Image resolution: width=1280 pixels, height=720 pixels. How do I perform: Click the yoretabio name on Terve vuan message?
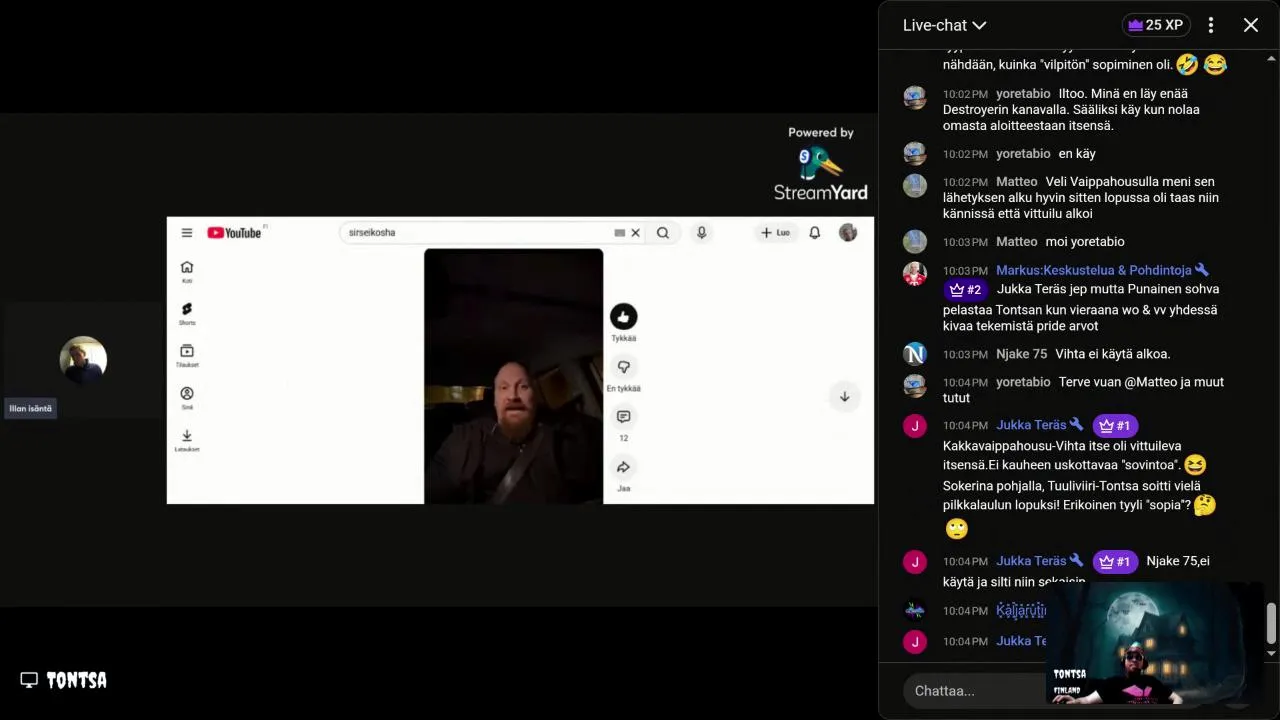click(x=1023, y=382)
